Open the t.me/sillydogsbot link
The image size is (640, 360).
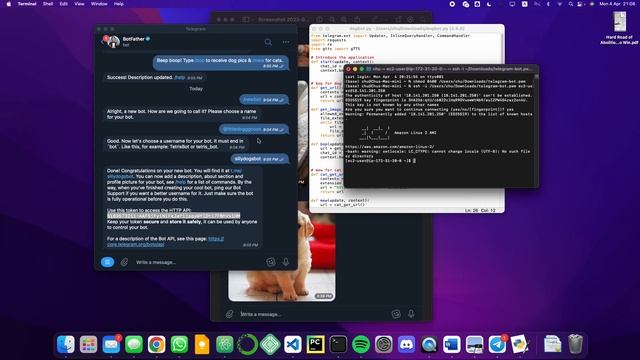click(175, 173)
